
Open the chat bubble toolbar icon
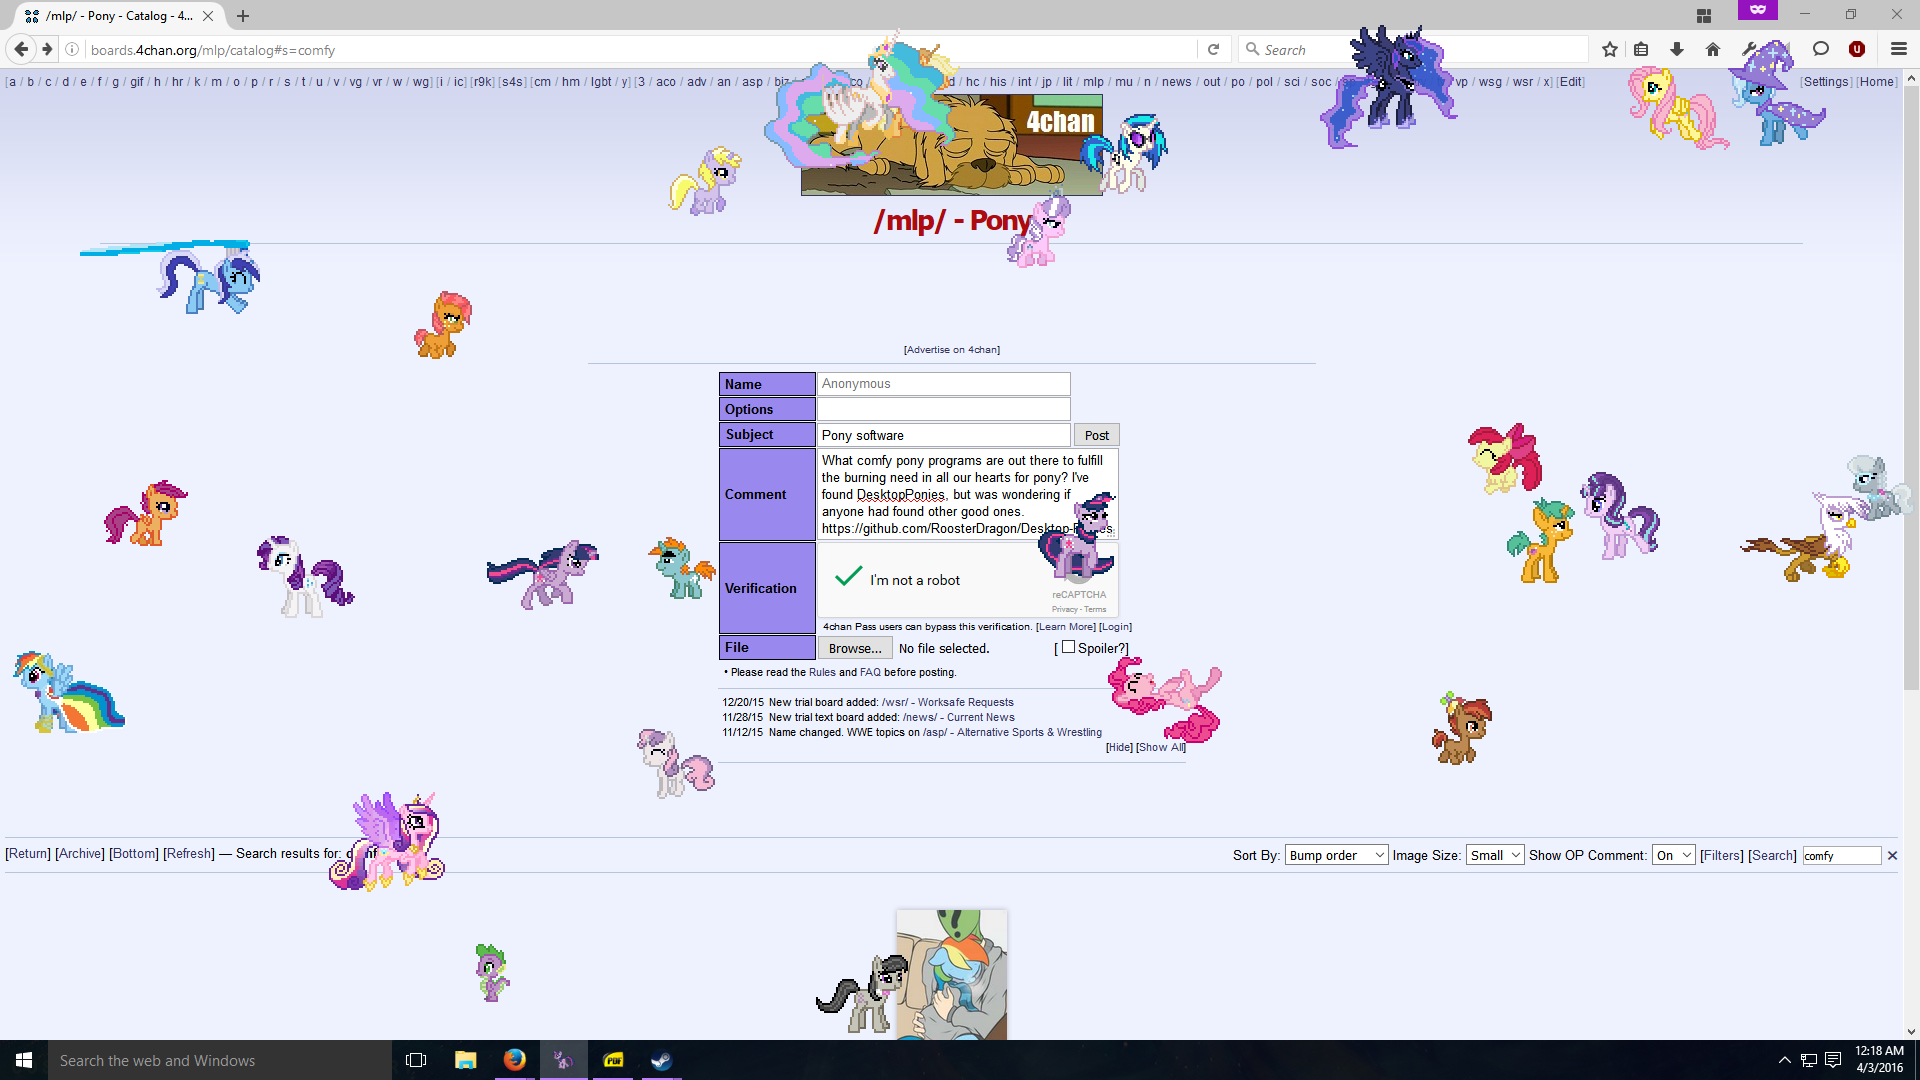(x=1821, y=50)
